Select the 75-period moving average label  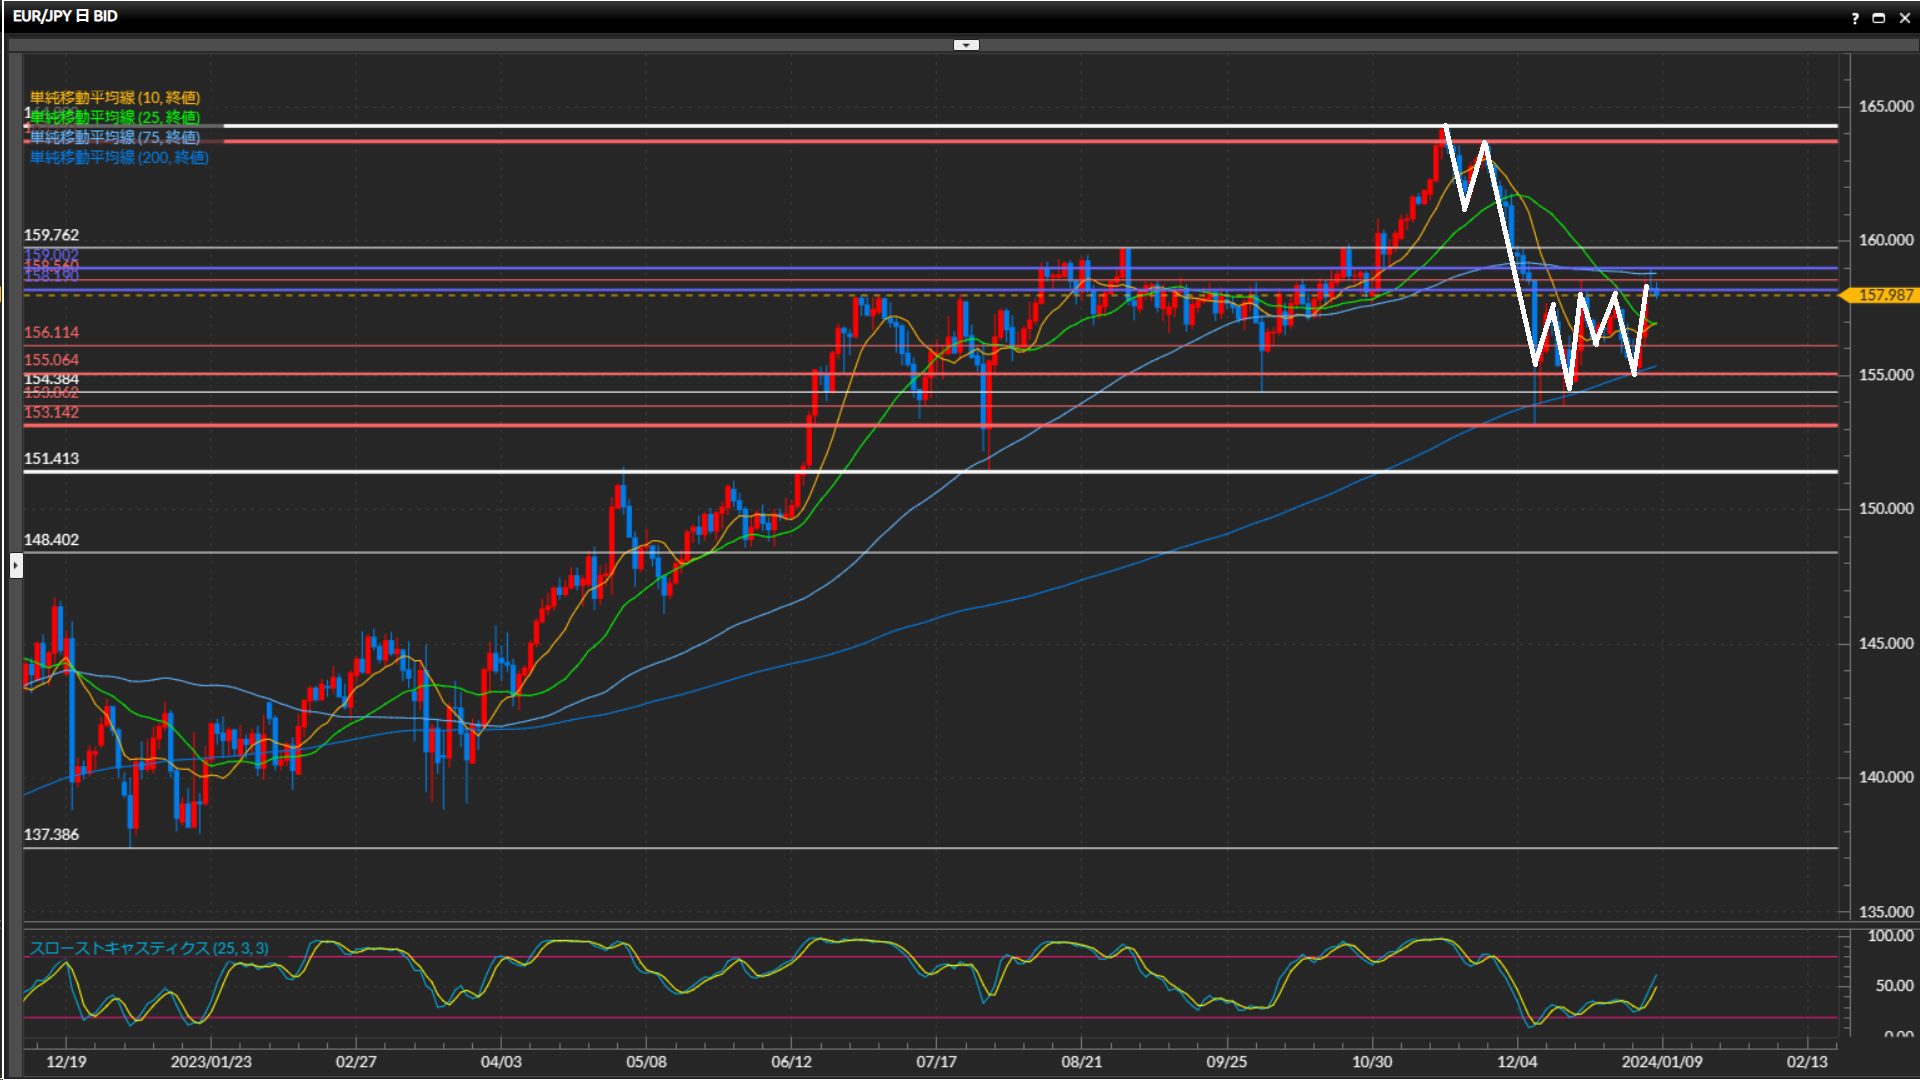click(114, 137)
